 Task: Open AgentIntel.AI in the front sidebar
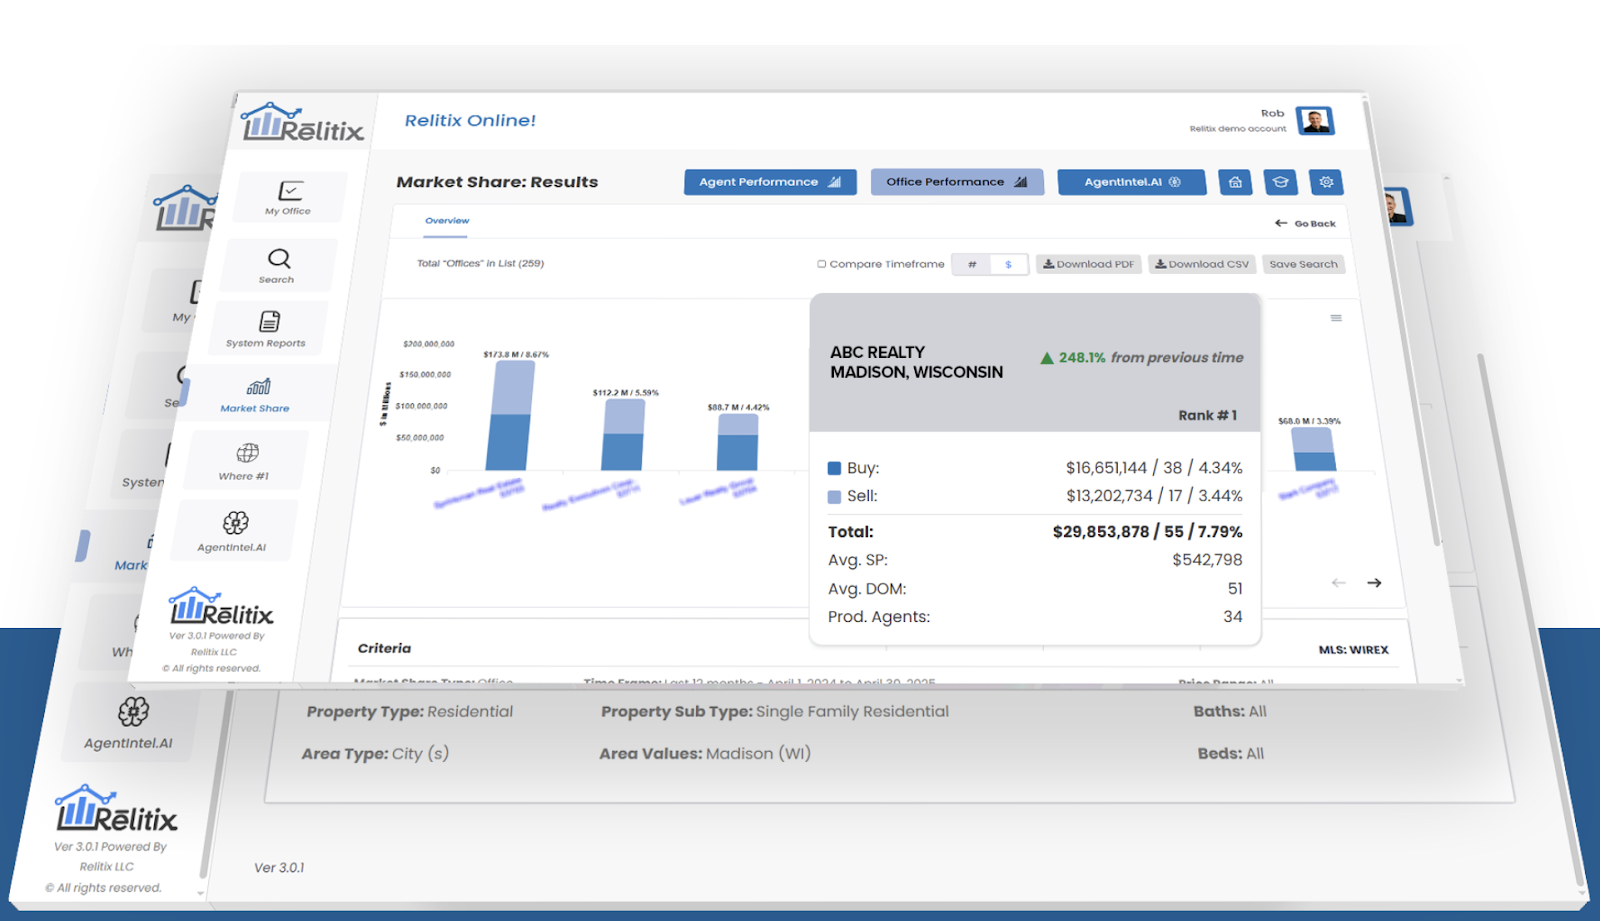pos(233,531)
